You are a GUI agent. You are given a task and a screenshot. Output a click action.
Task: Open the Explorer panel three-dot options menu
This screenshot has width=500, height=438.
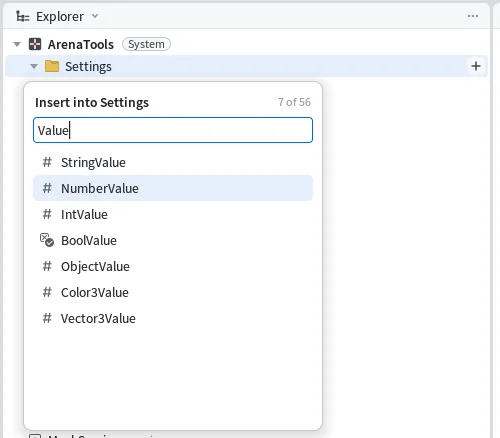pos(473,16)
